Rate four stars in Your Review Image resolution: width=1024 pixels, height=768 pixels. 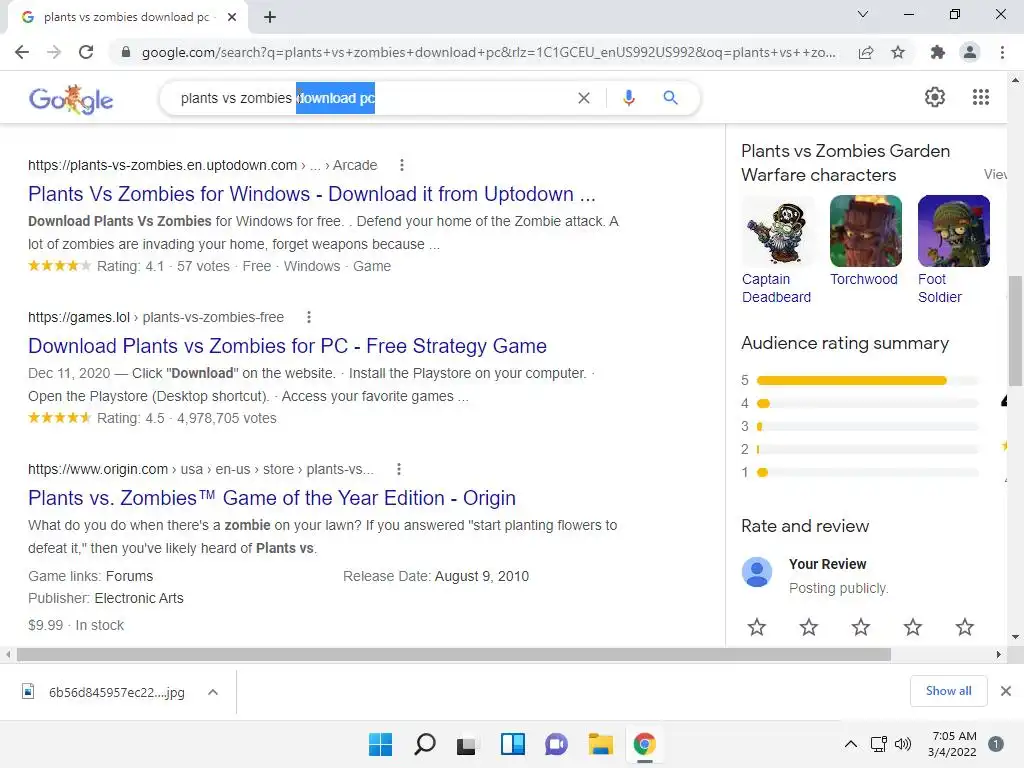click(912, 627)
